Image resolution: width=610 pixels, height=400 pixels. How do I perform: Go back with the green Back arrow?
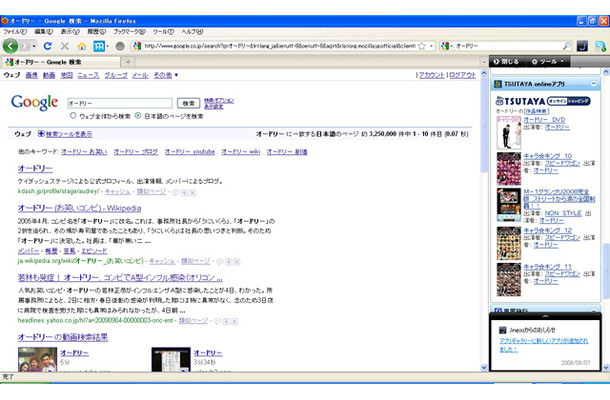pos(10,46)
